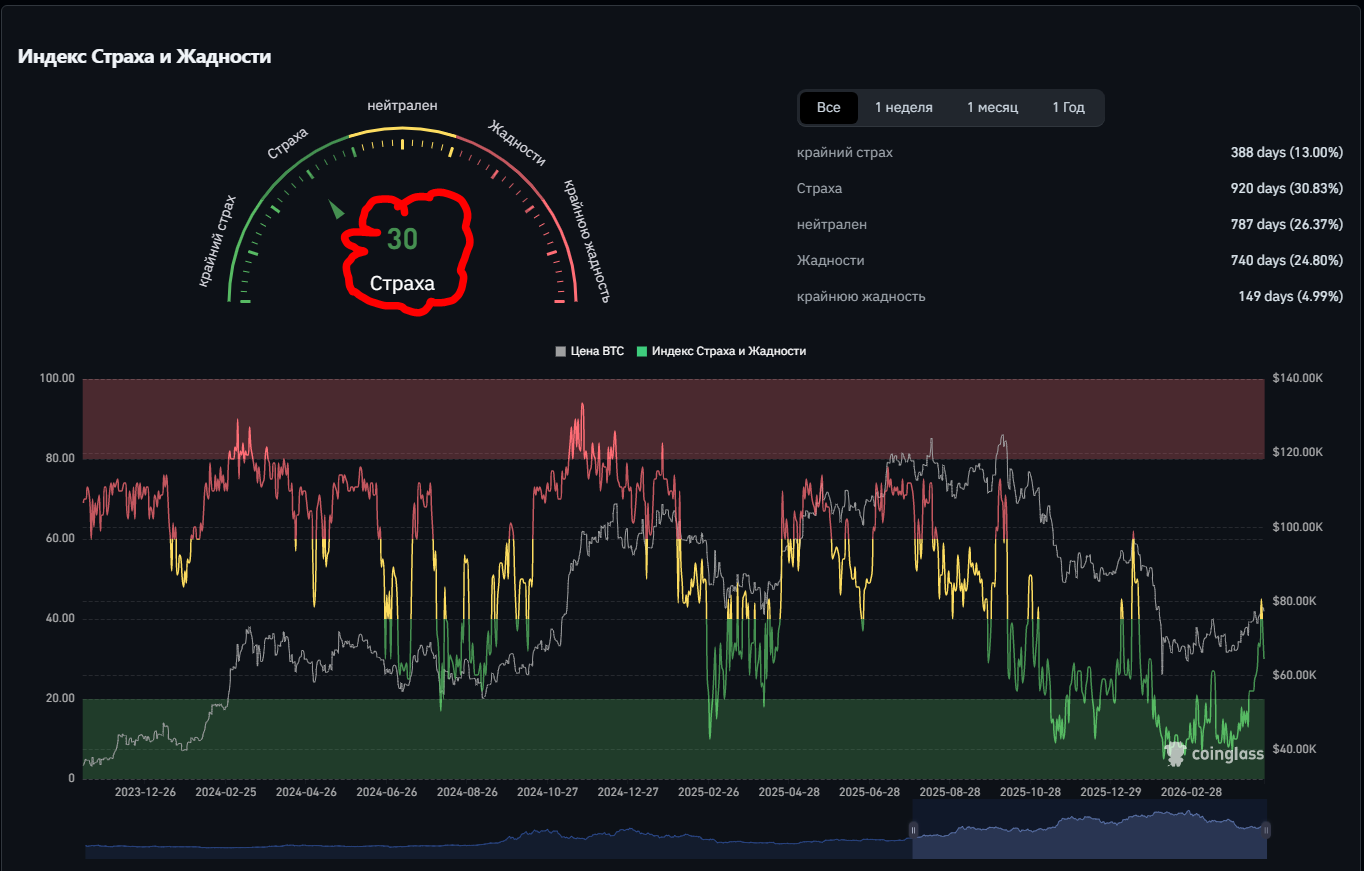Click right axis price "$140.00K"
The width and height of the screenshot is (1364, 871).
(x=1298, y=379)
